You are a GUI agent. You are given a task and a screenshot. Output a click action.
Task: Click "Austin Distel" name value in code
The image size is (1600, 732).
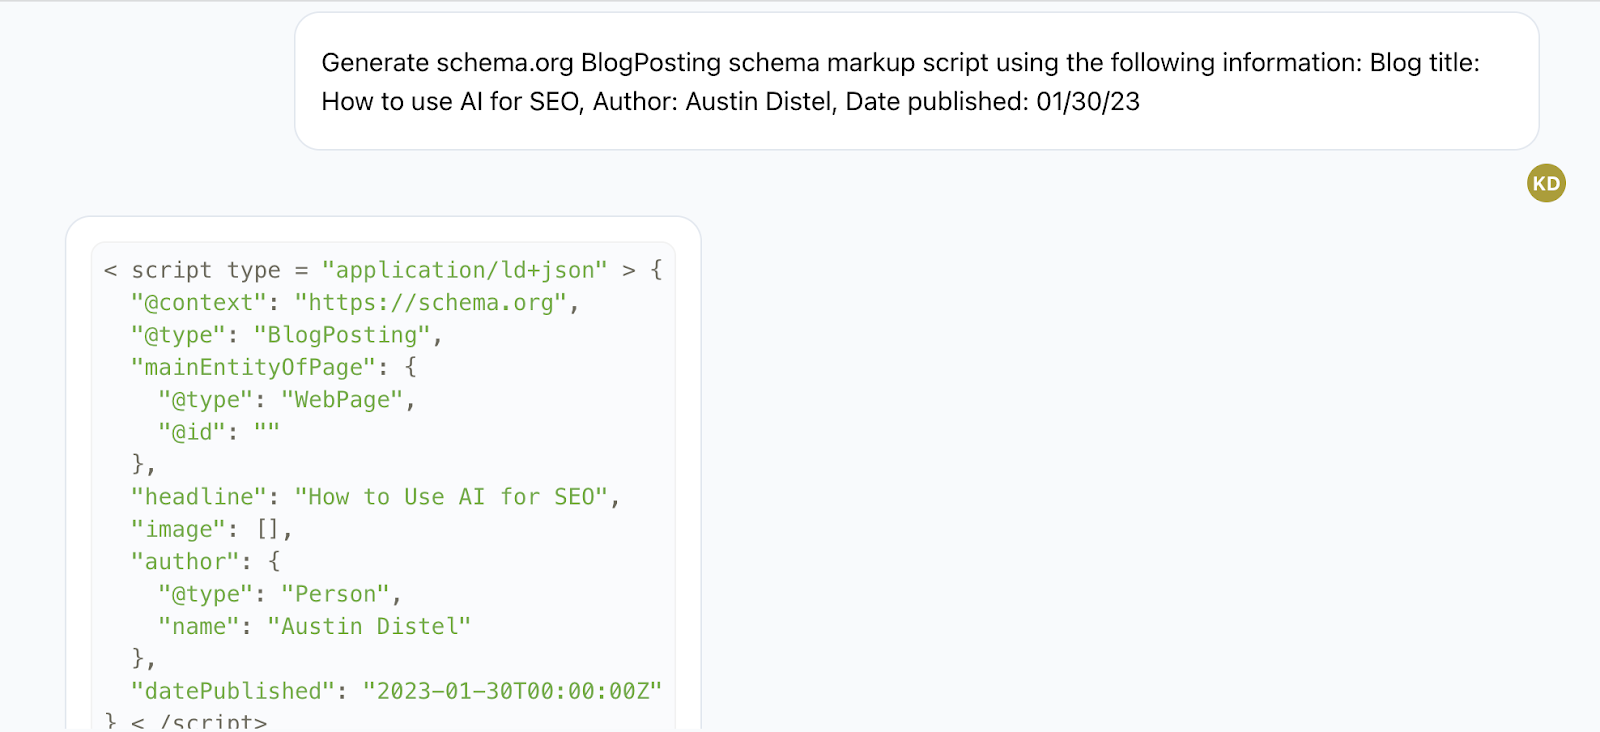pos(369,627)
